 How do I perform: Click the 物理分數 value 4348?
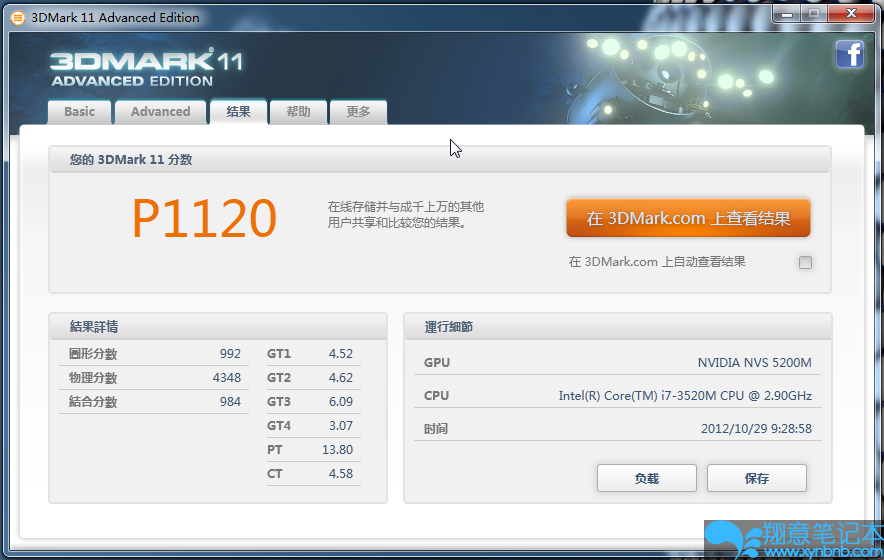click(x=227, y=377)
